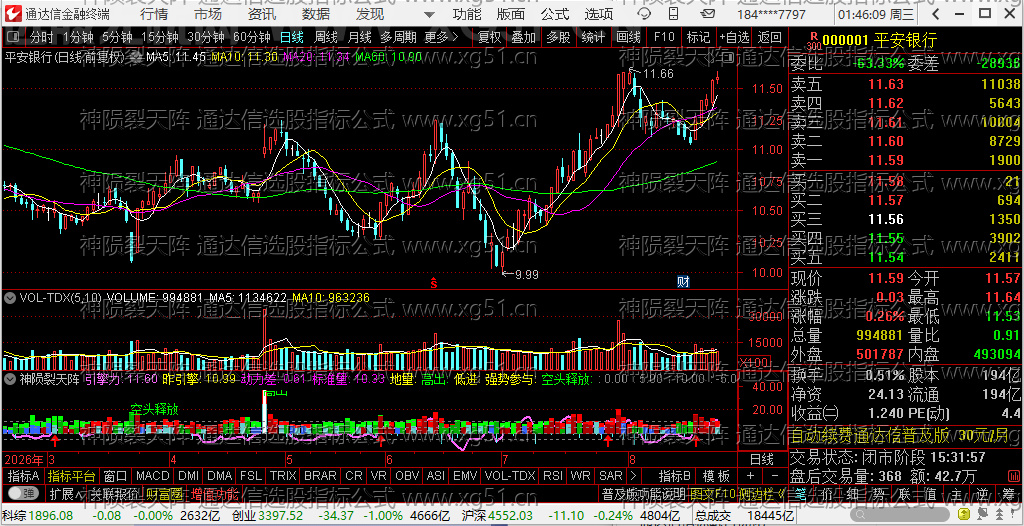The width and height of the screenshot is (1024, 526).
Task: Expand the 扩展∧ panel
Action: click(65, 493)
